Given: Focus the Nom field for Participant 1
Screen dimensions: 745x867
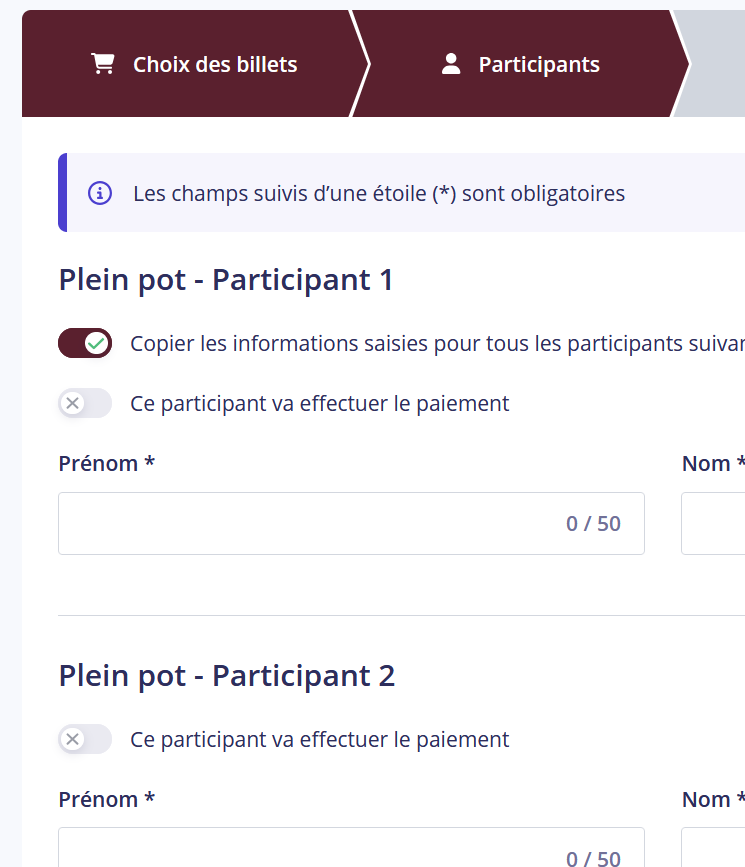Looking at the screenshot, I should point(715,523).
